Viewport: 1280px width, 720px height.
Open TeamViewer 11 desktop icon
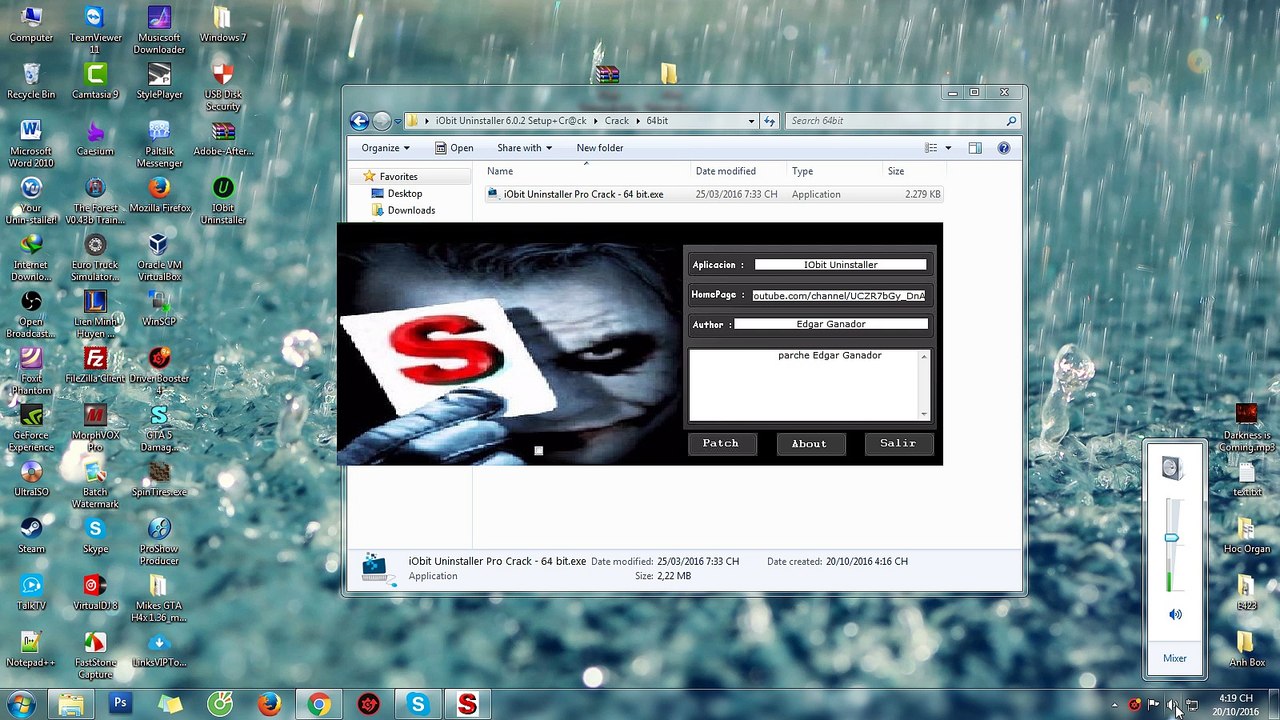click(x=95, y=30)
